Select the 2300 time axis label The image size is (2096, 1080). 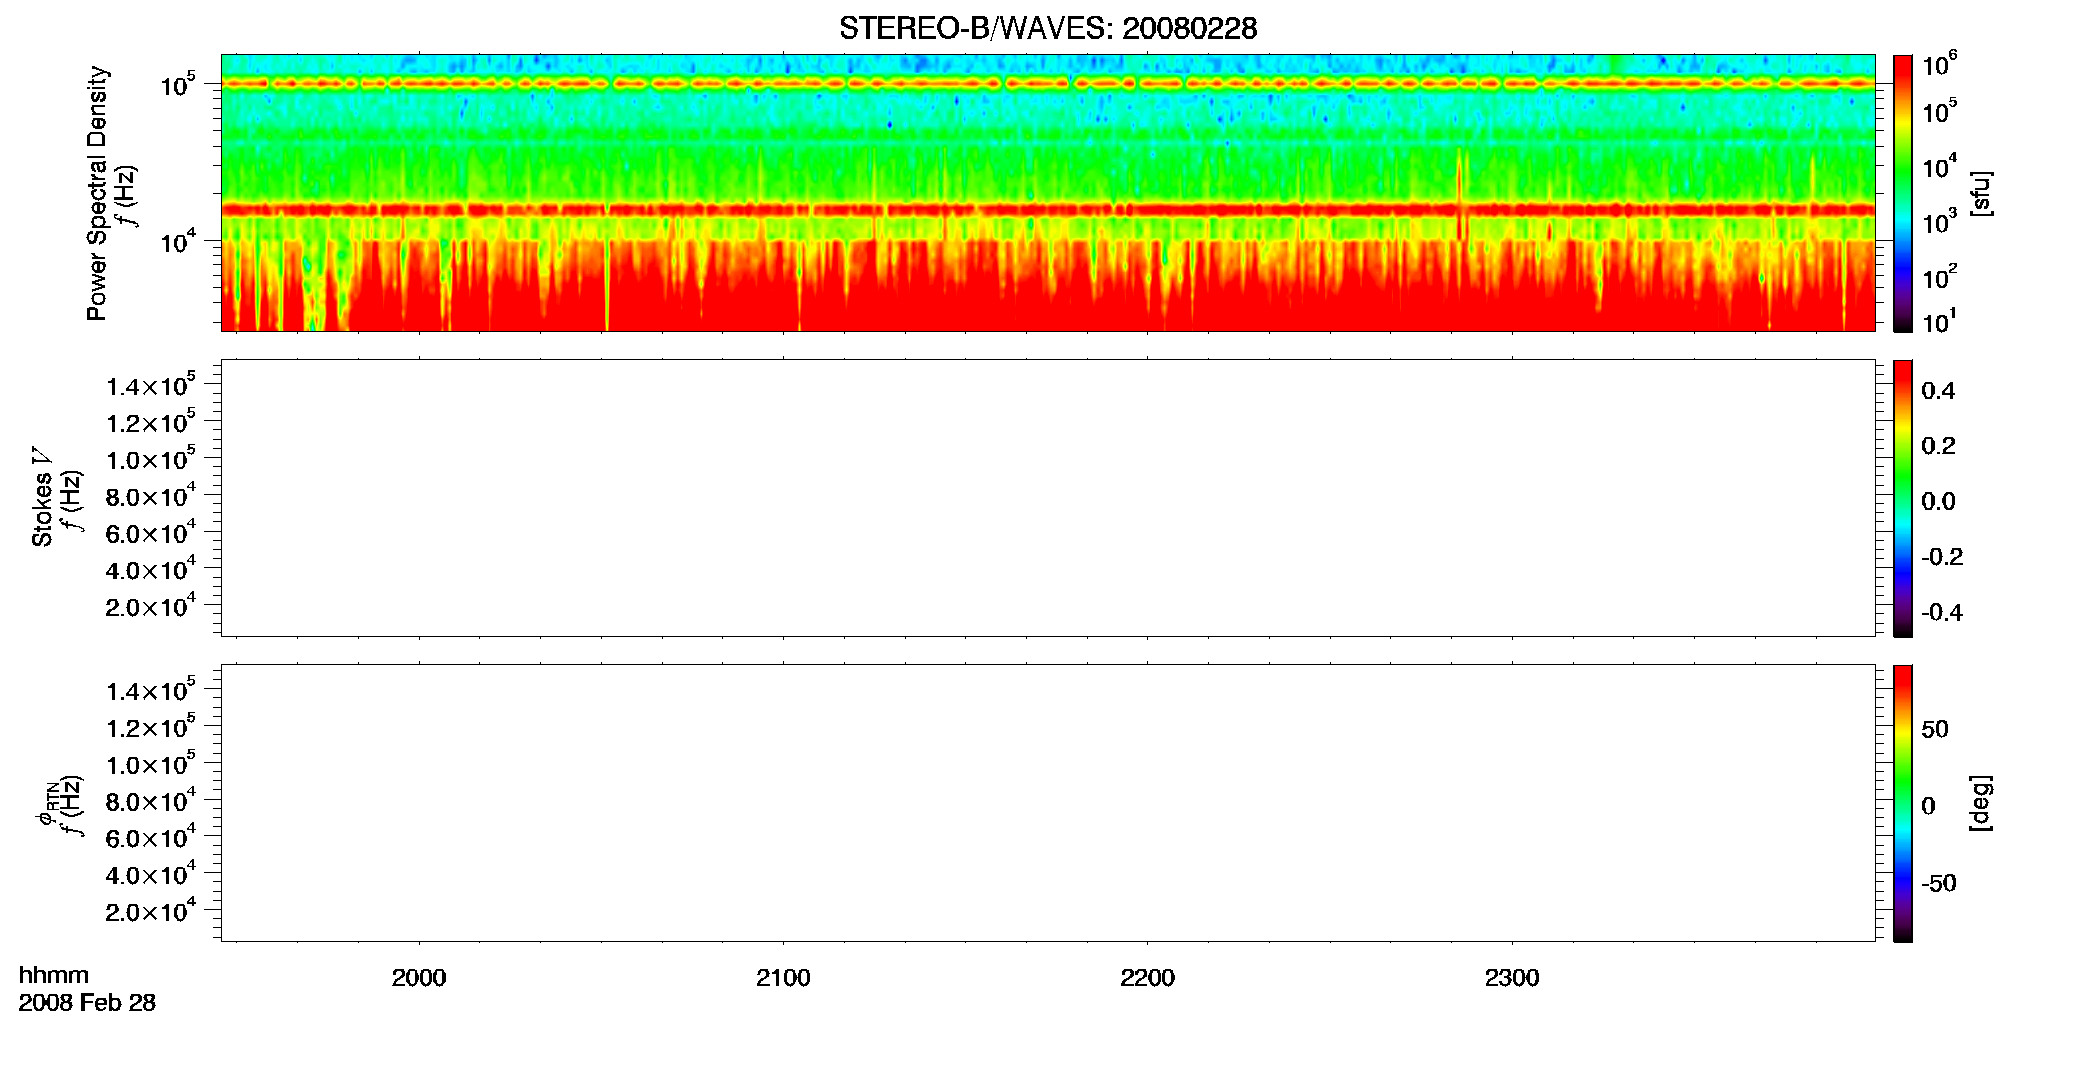(x=1512, y=978)
